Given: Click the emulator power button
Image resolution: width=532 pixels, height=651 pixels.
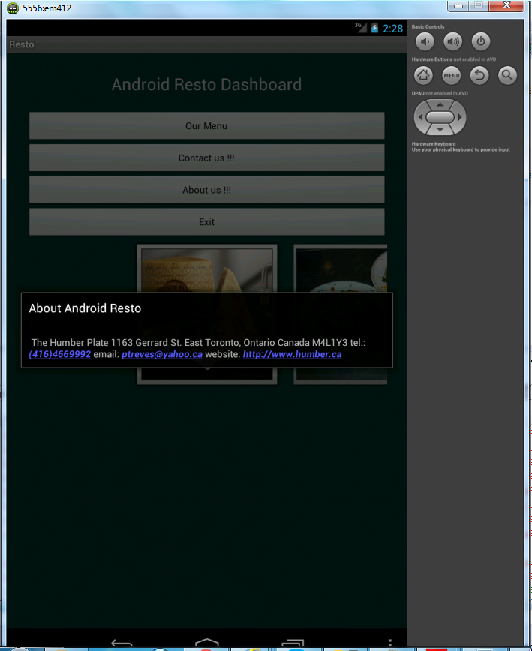Looking at the screenshot, I should [481, 41].
